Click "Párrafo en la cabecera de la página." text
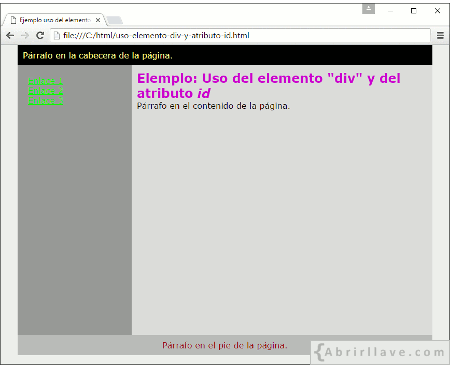The height and width of the screenshot is (369, 453). (98, 56)
